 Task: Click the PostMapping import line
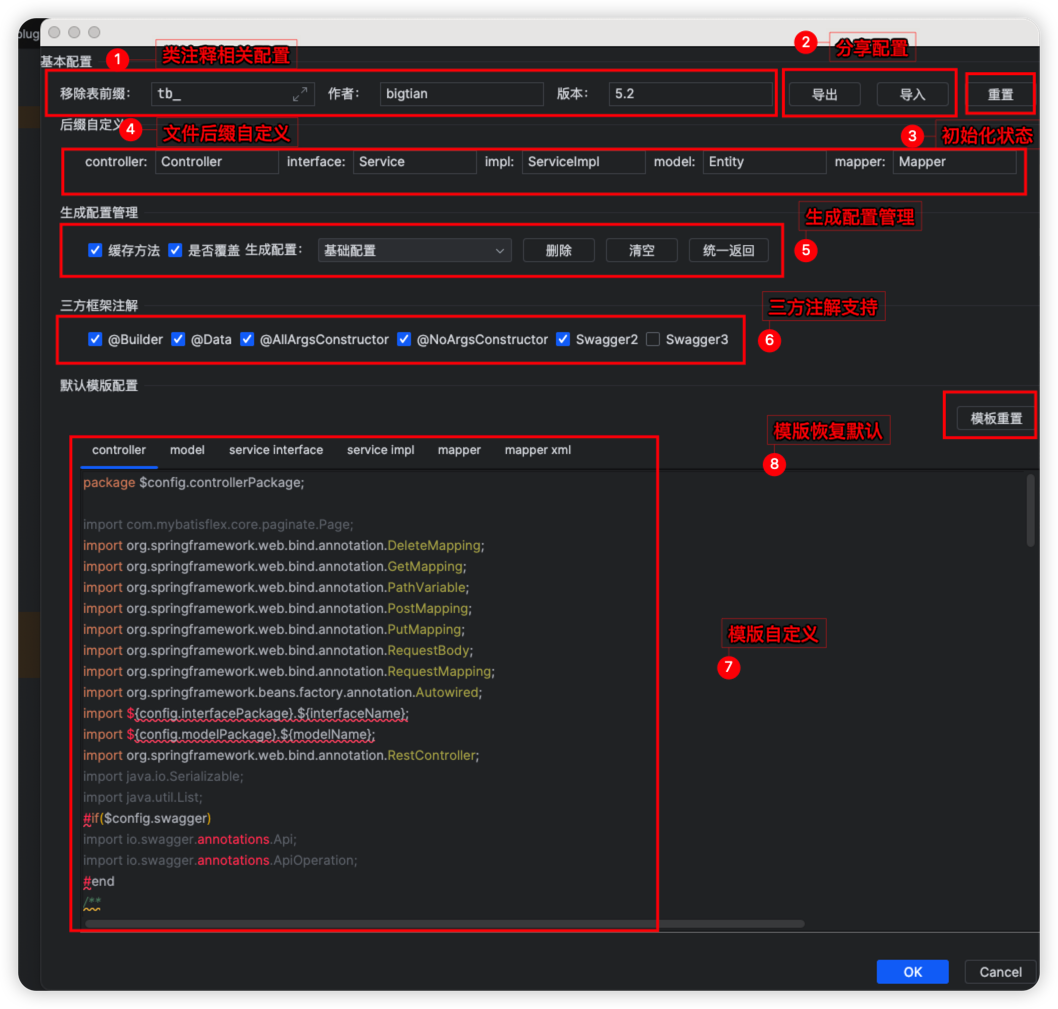pos(277,608)
